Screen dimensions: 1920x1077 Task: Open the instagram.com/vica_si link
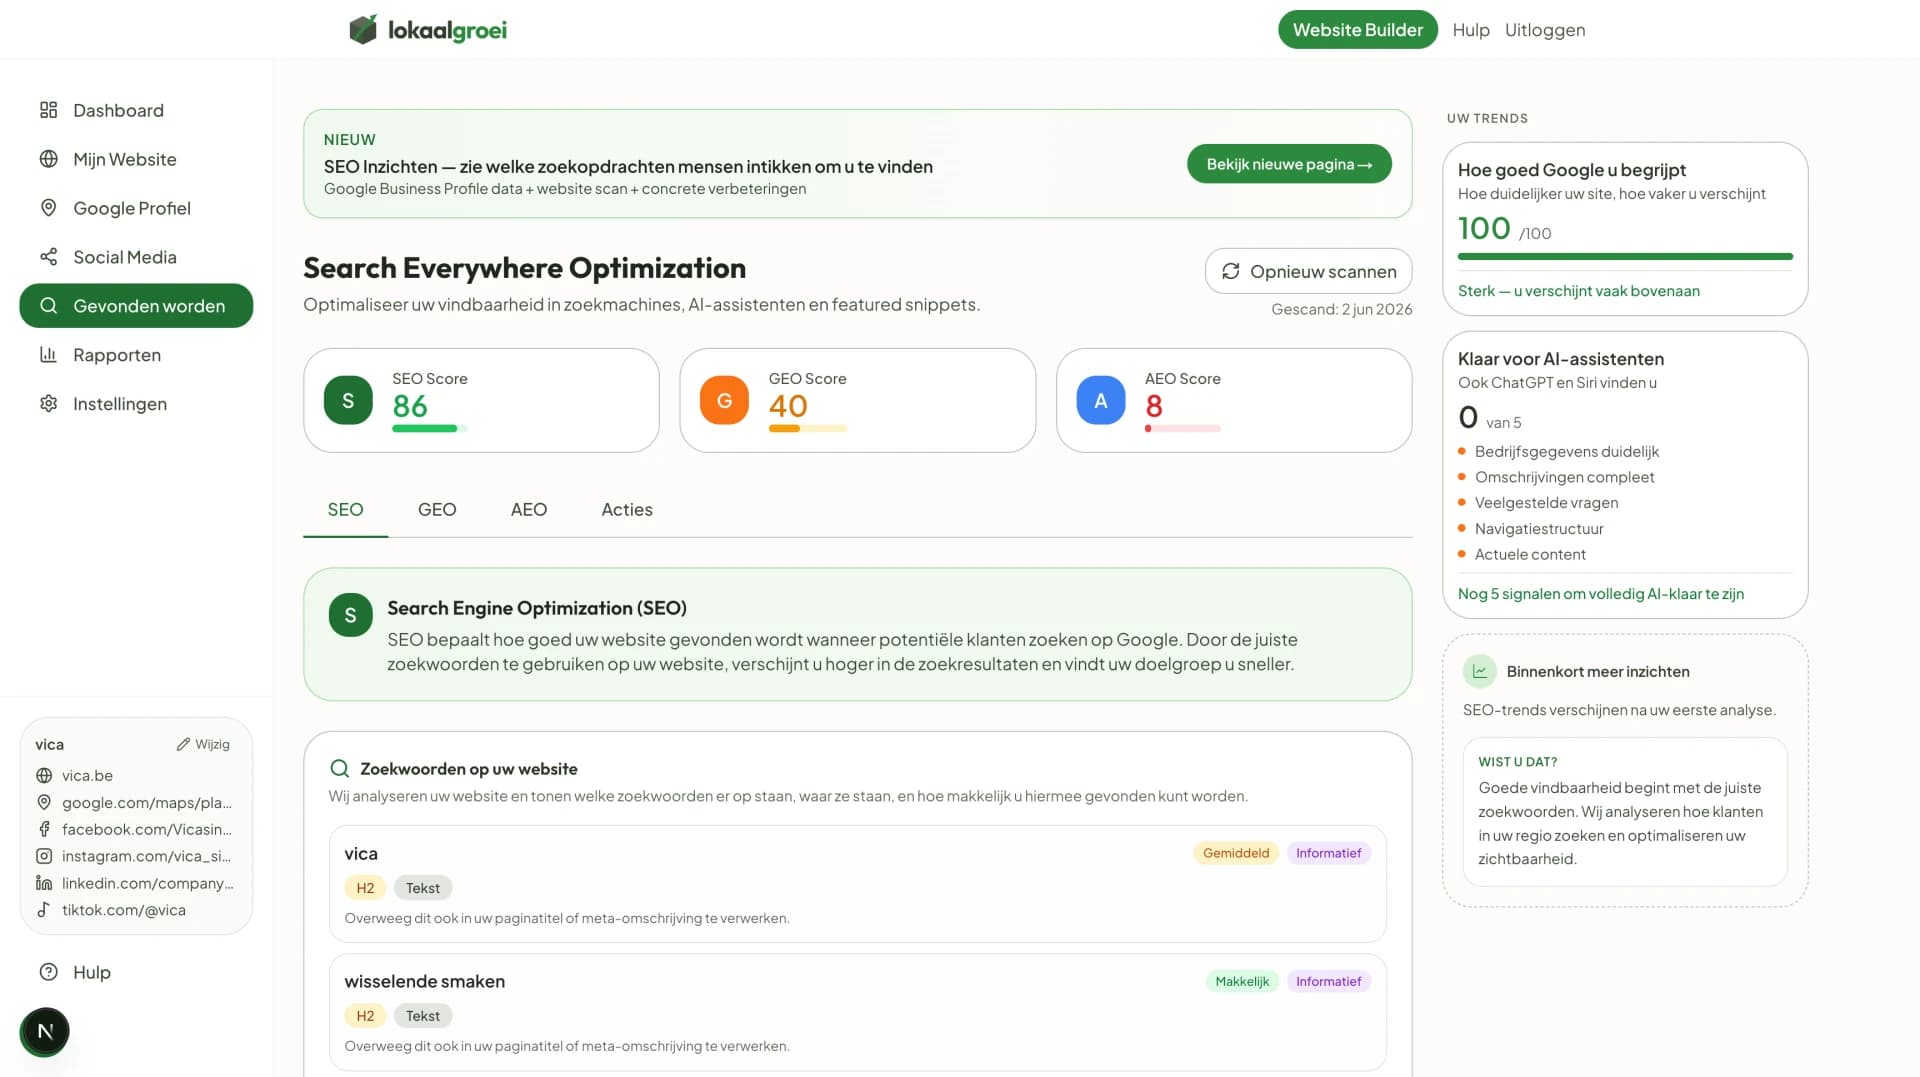click(x=147, y=857)
